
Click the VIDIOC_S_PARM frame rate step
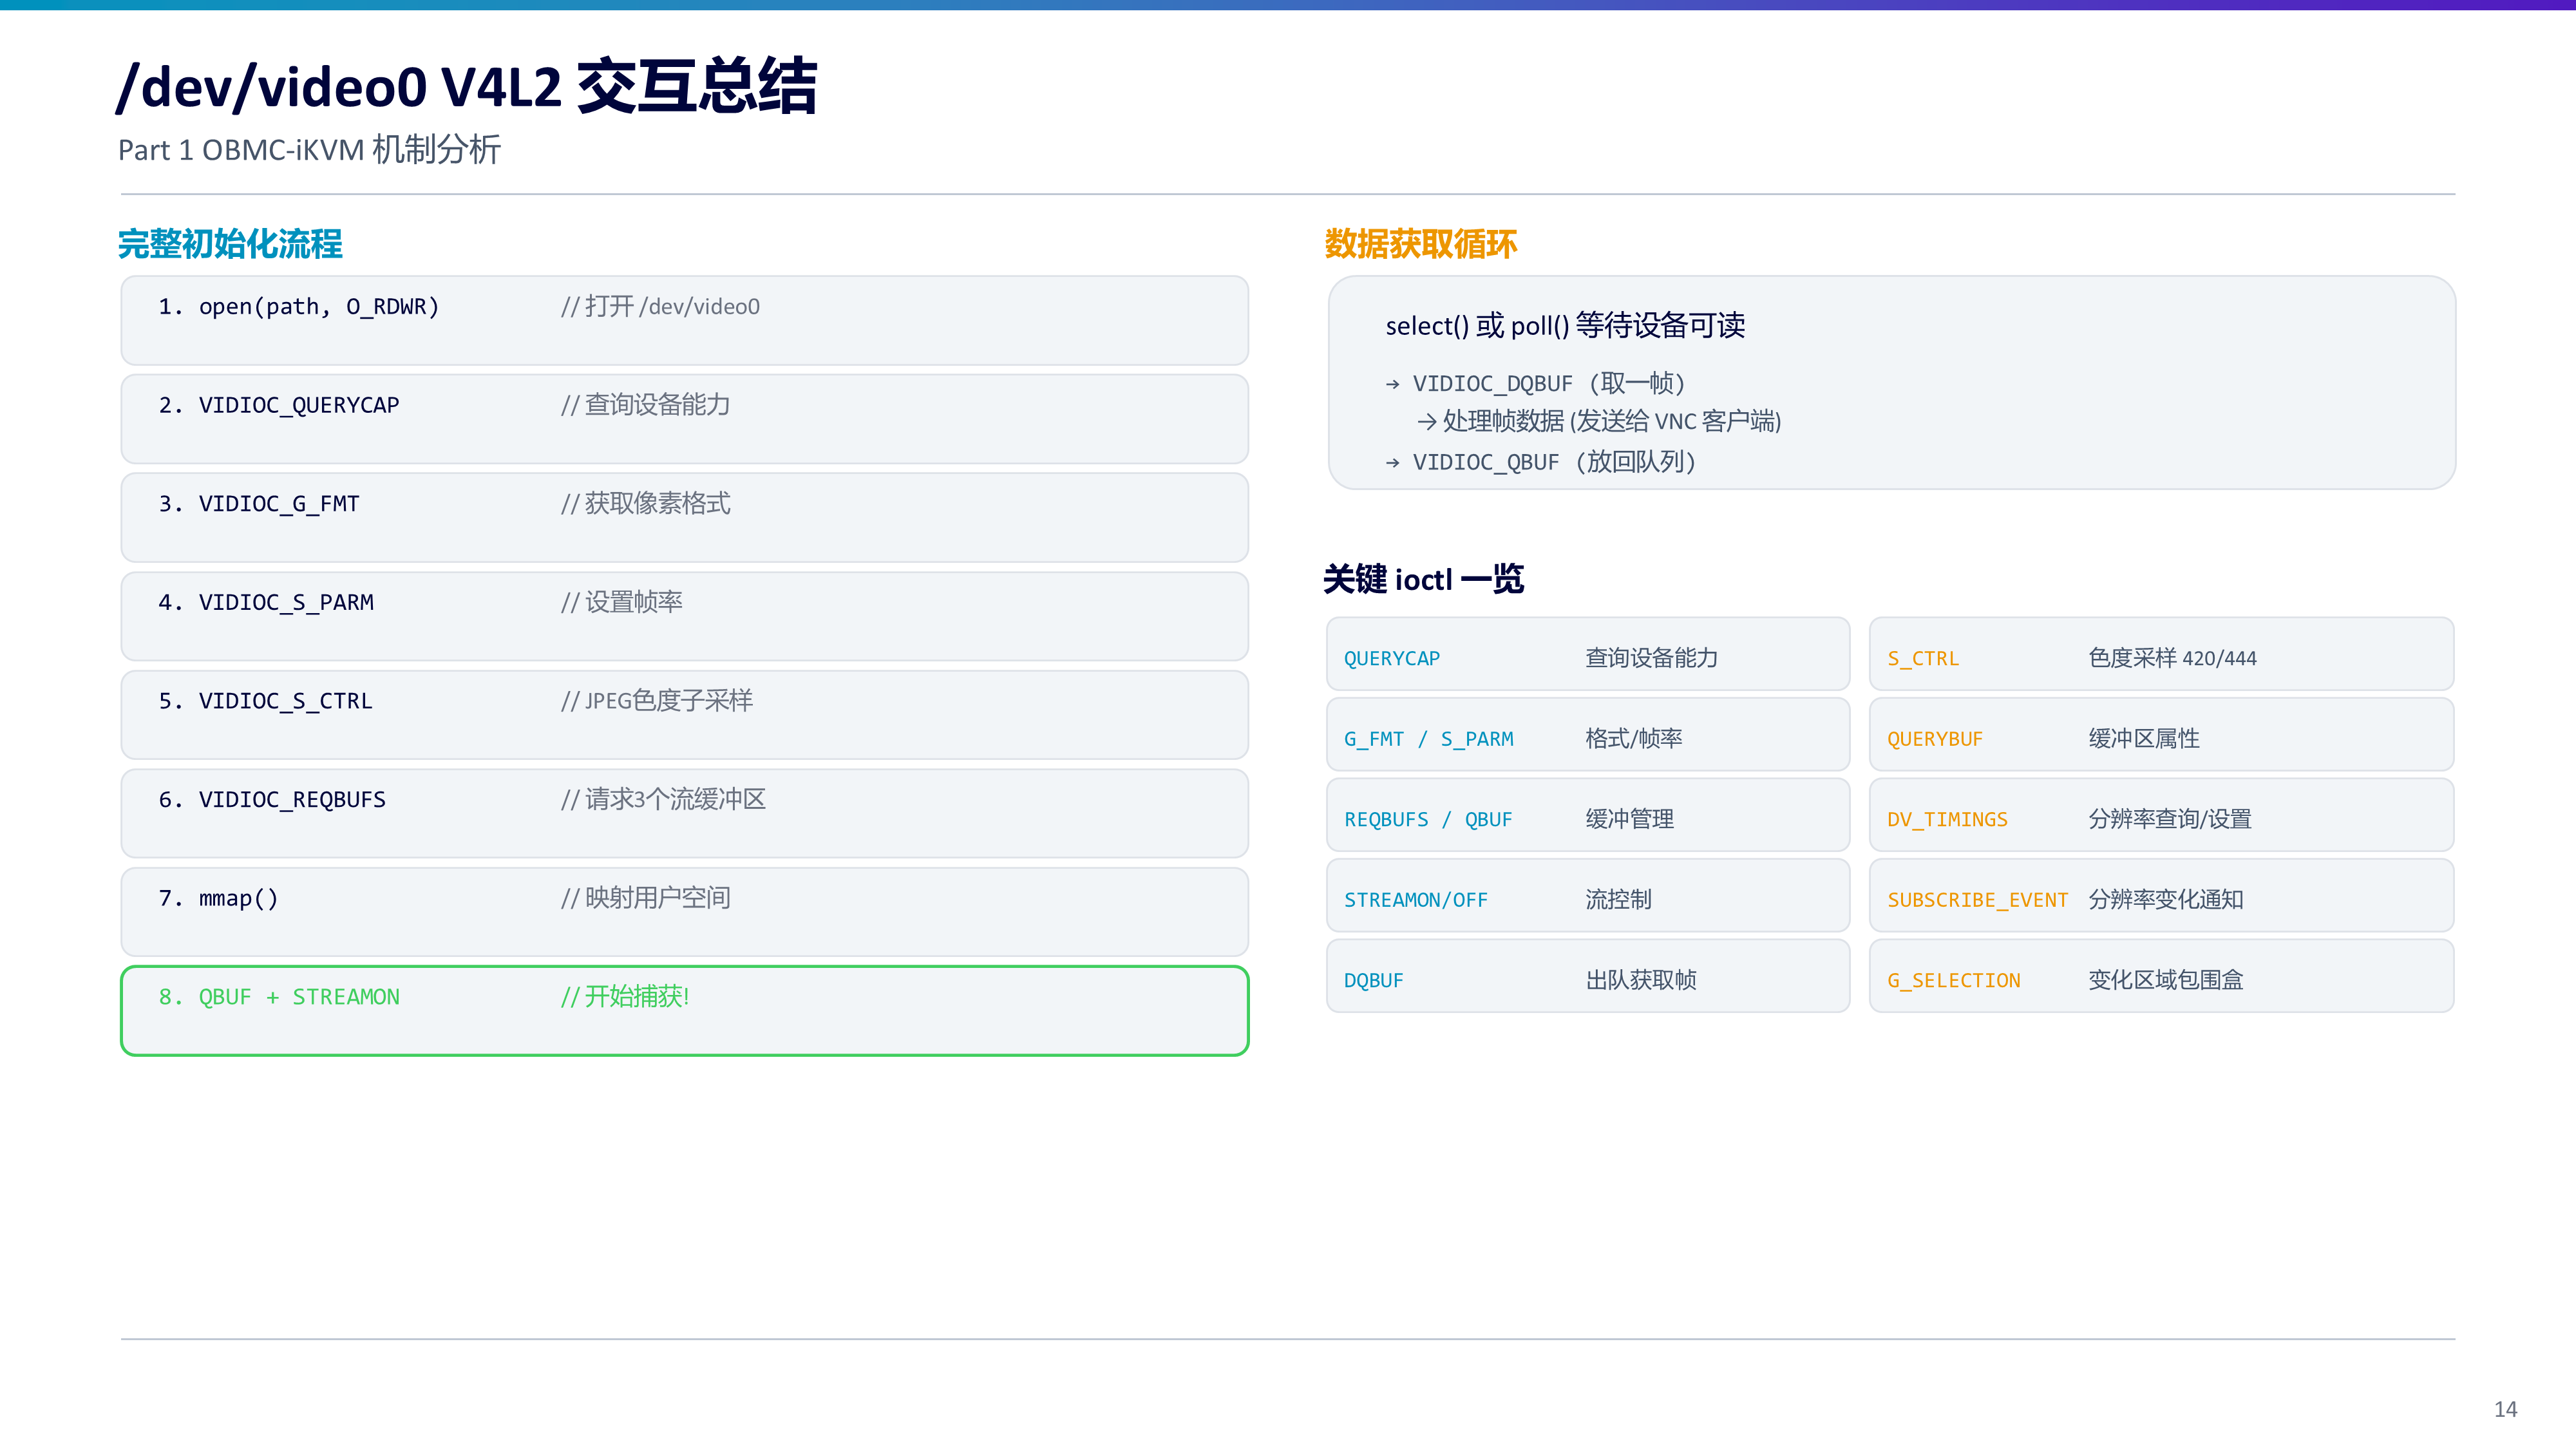pyautogui.click(x=684, y=616)
